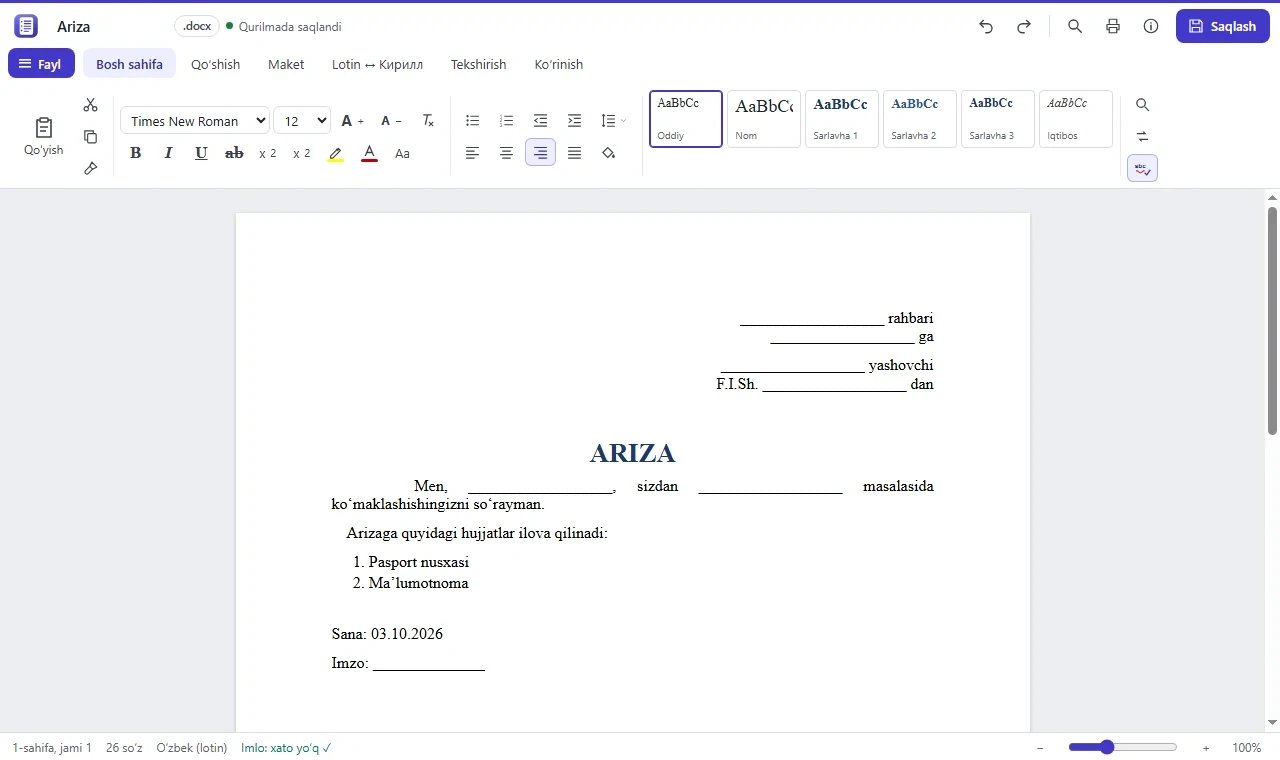This screenshot has height=760, width=1280.
Task: Toggle the spell check abc button
Action: (x=1143, y=168)
